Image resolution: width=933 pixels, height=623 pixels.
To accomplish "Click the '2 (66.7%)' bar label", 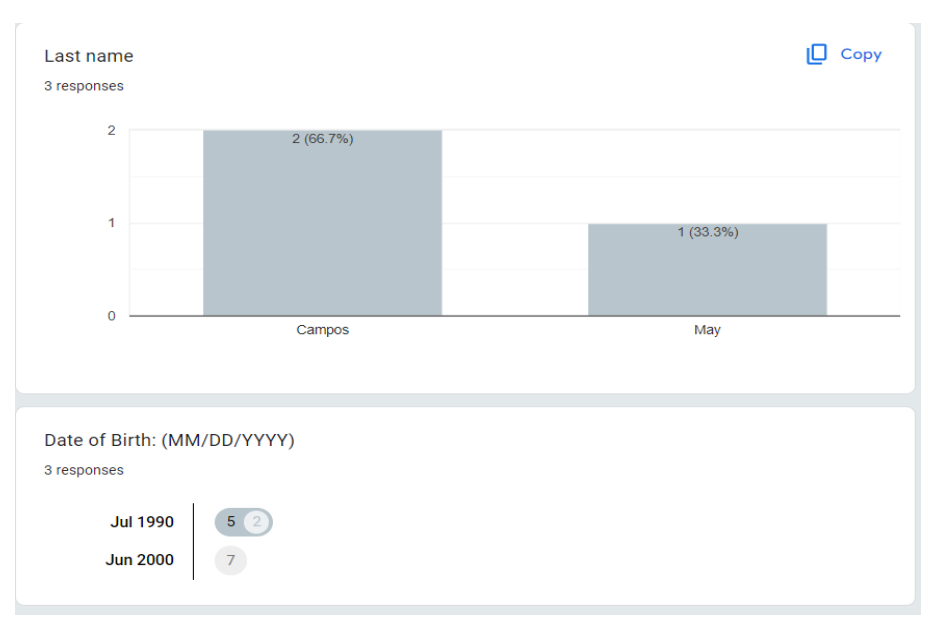I will click(323, 139).
